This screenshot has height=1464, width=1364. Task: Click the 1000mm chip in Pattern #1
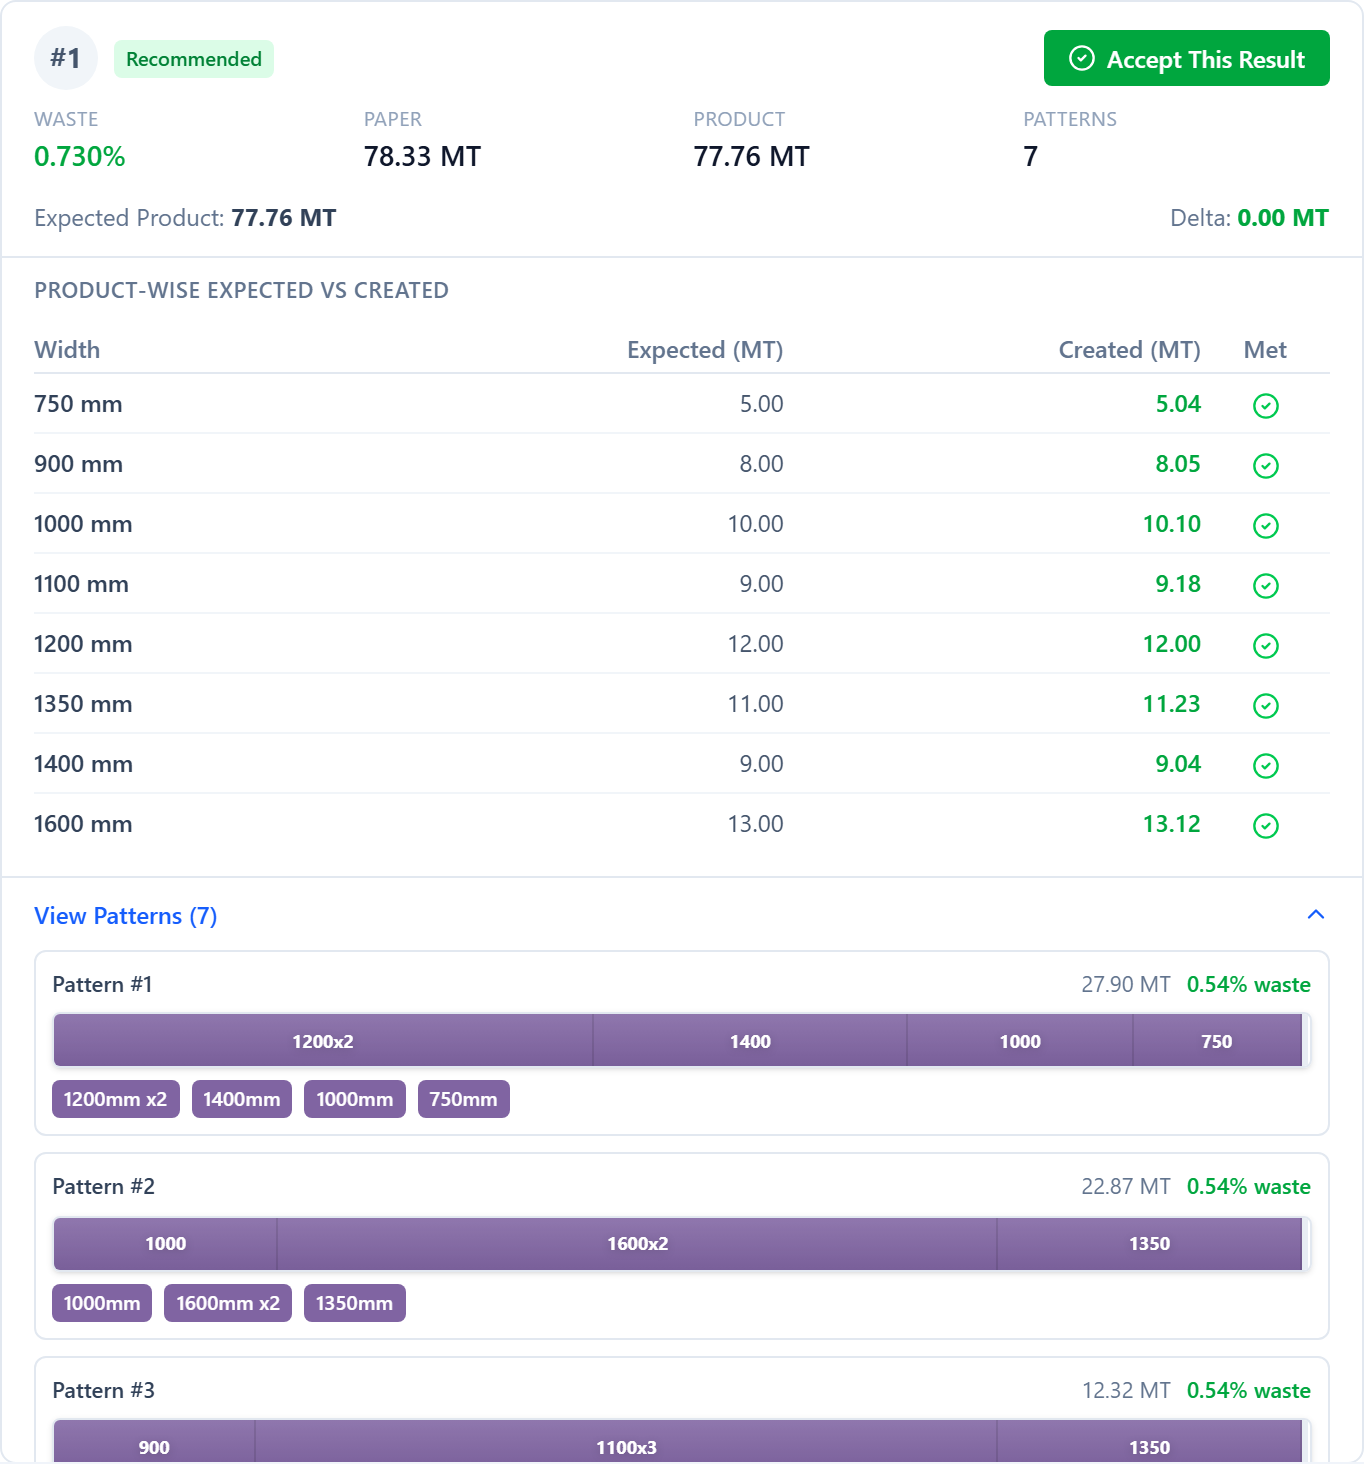tap(355, 1099)
